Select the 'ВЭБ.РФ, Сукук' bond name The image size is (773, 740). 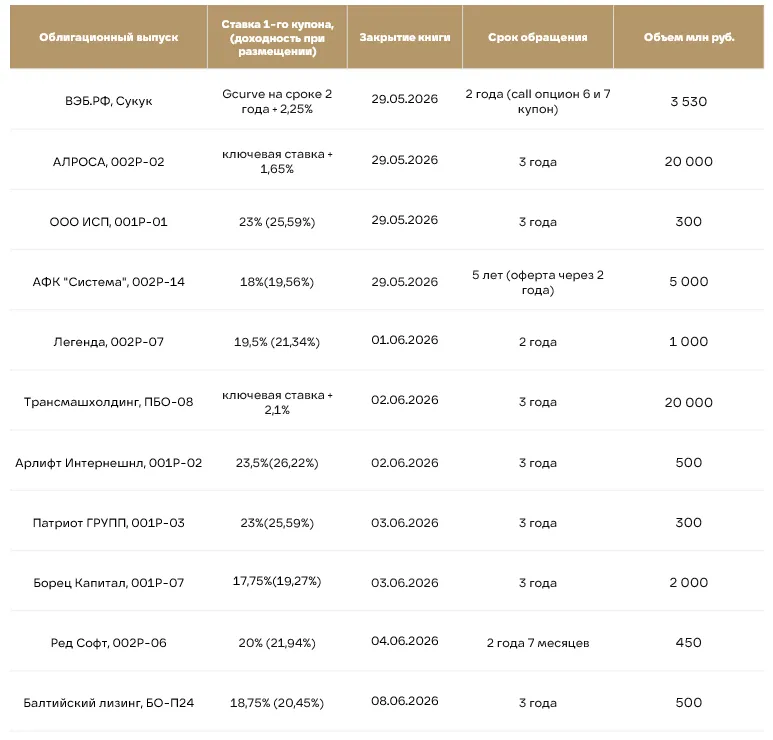[108, 101]
